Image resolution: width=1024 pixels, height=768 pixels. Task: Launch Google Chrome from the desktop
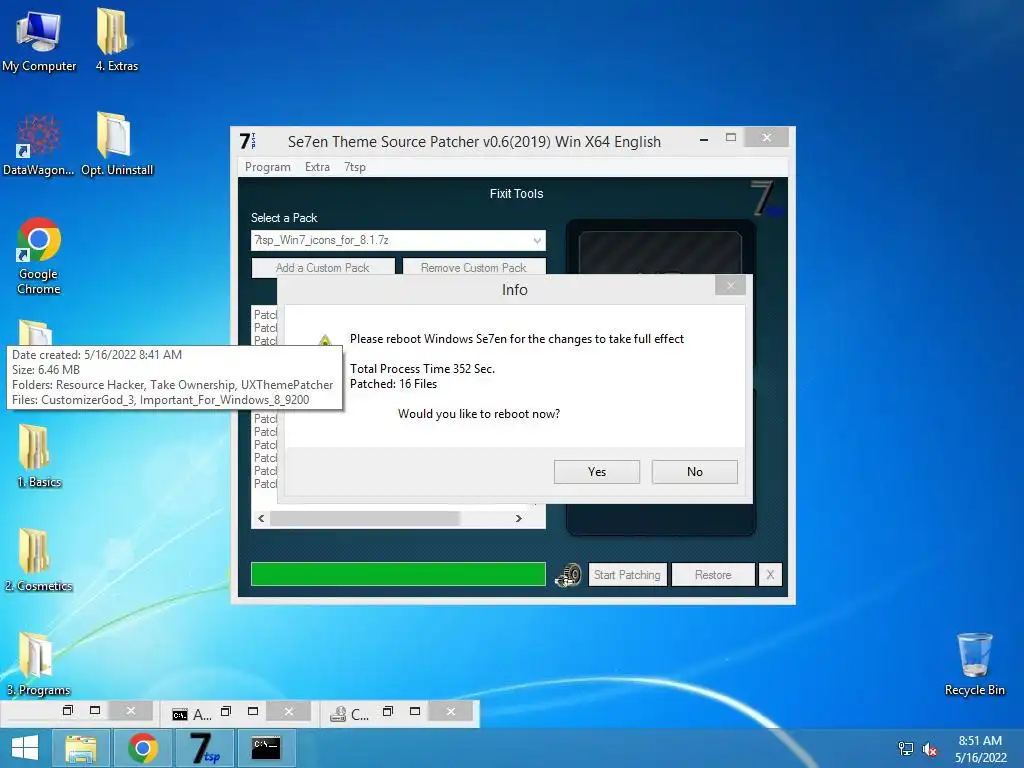point(39,255)
